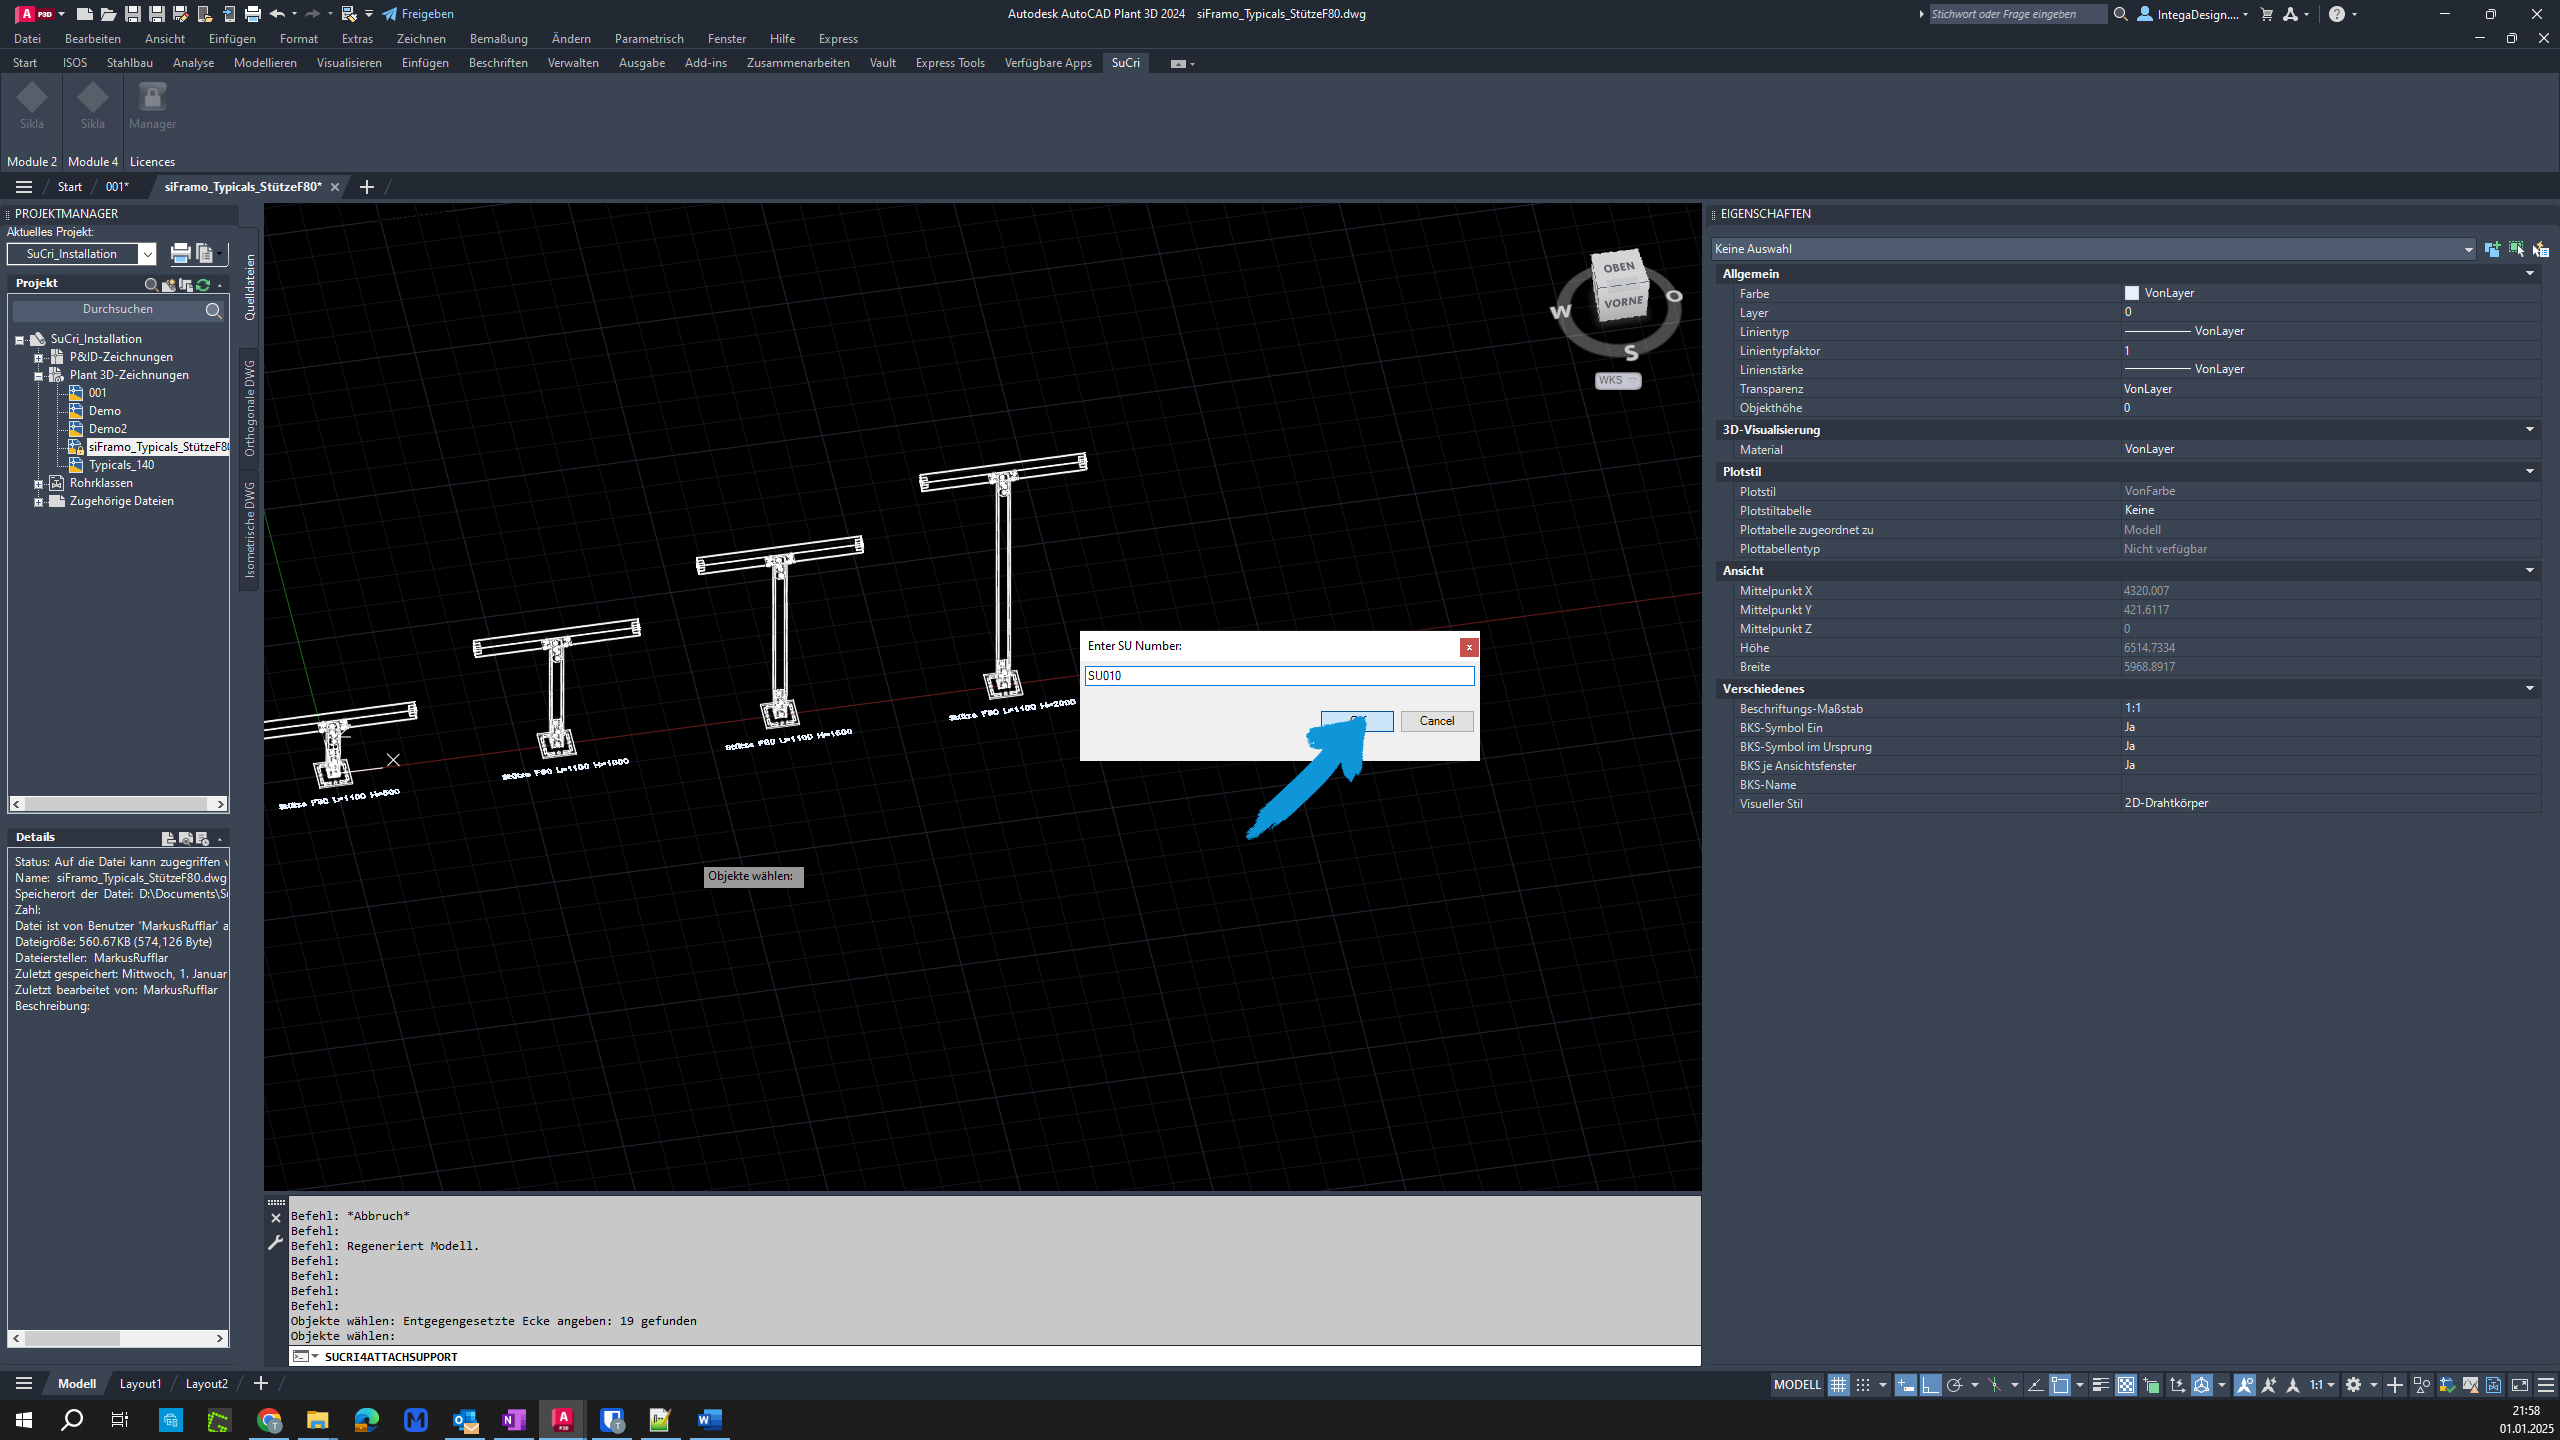Click the New drawing icon in quick access toolbar
The height and width of the screenshot is (1440, 2560).
point(85,14)
